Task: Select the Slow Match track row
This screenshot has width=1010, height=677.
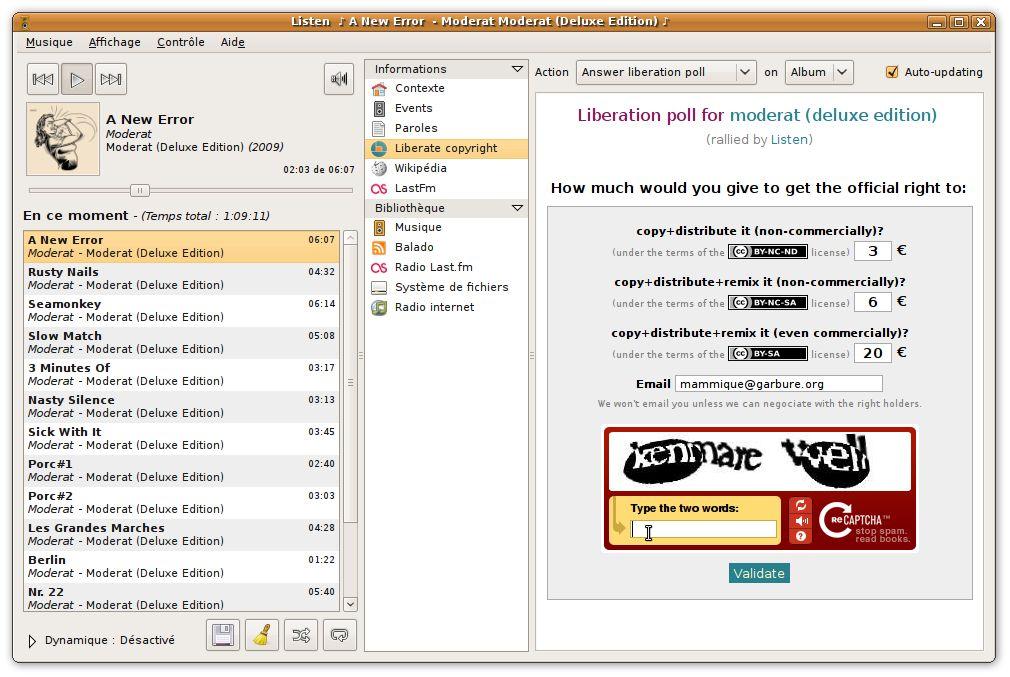Action: pyautogui.click(x=182, y=343)
